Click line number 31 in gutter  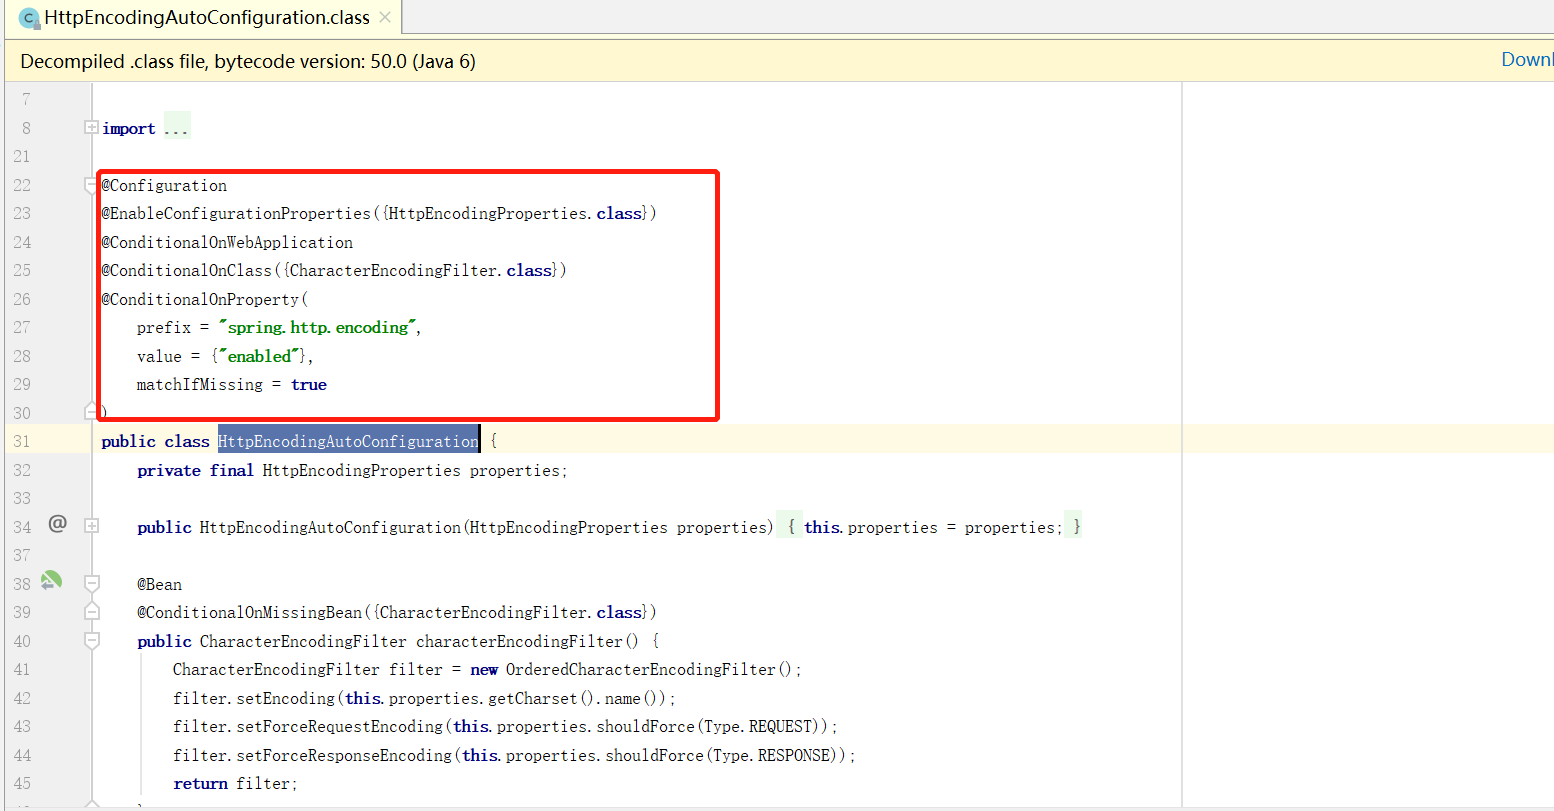coord(22,441)
